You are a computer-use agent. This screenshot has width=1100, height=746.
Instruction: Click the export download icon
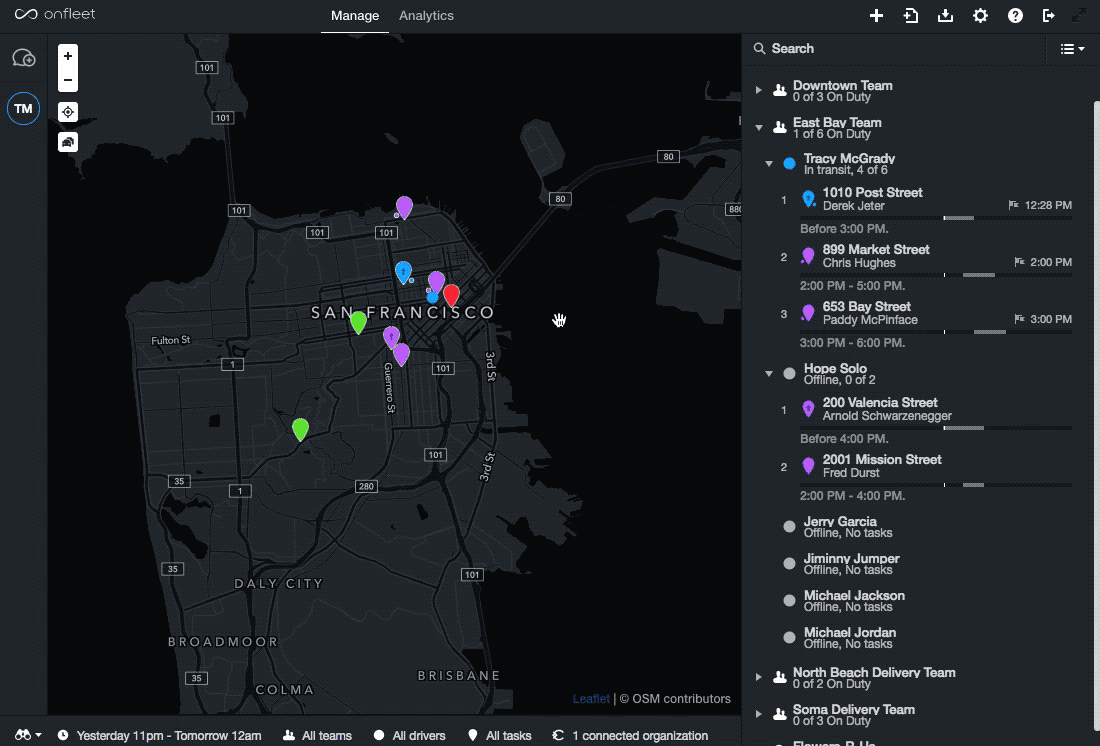[x=946, y=15]
